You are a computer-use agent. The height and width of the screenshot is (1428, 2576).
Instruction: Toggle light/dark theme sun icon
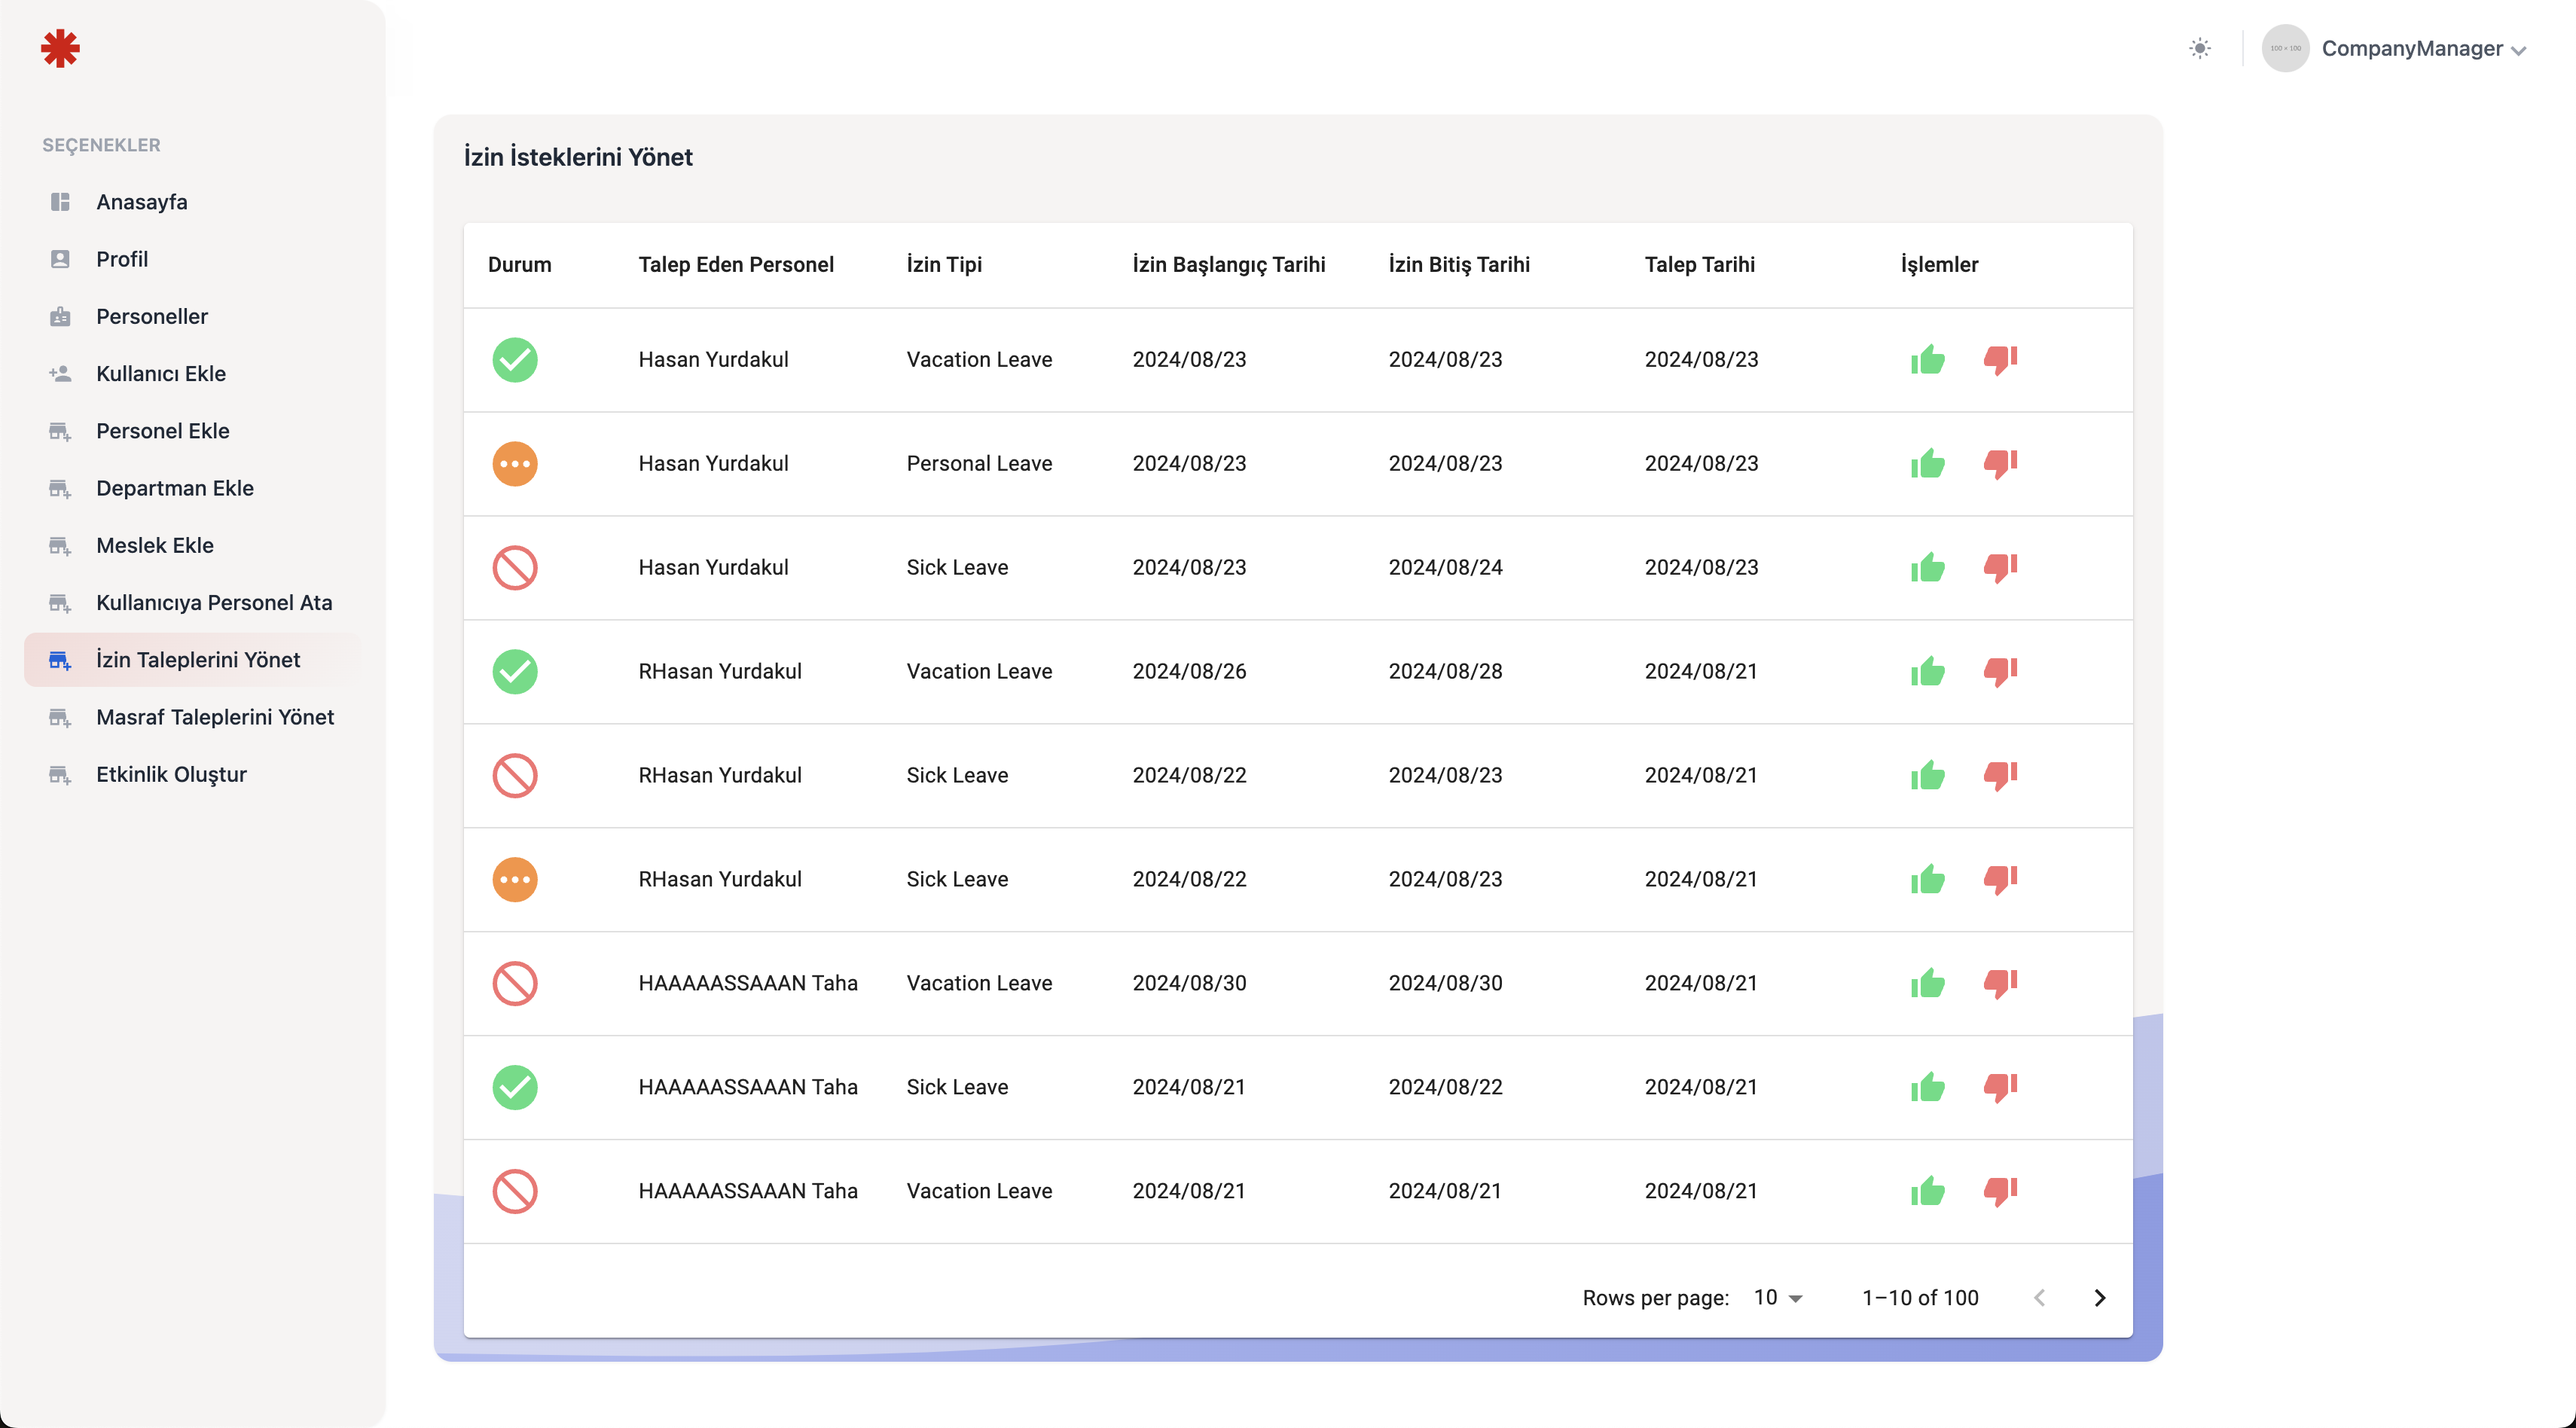(2199, 48)
